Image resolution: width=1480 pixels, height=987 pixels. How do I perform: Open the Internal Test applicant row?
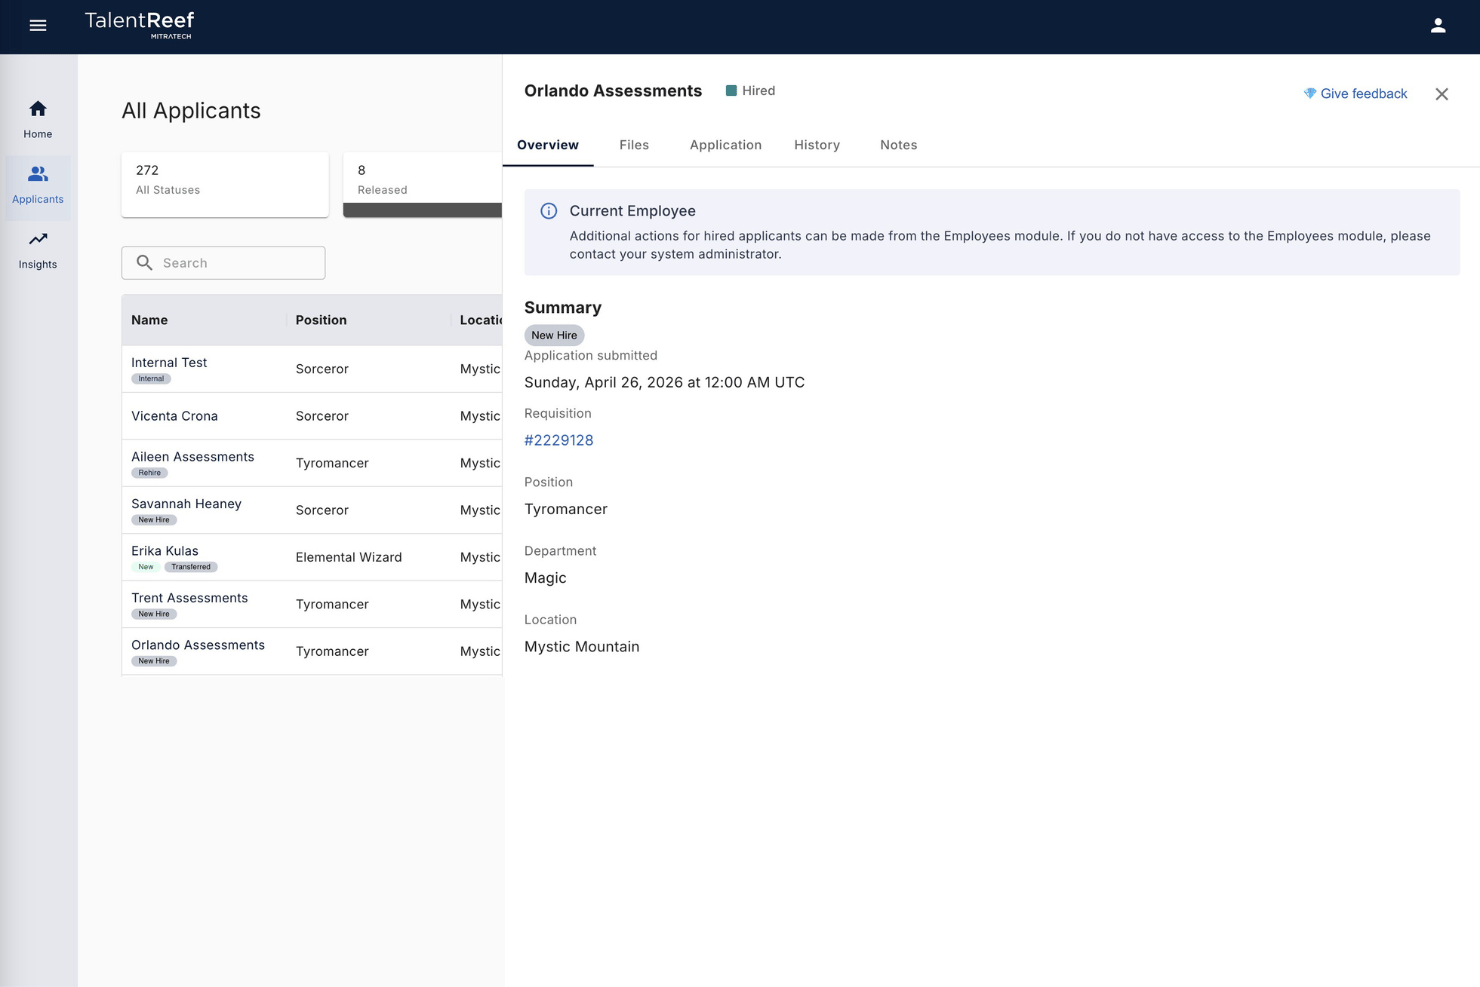click(x=312, y=369)
